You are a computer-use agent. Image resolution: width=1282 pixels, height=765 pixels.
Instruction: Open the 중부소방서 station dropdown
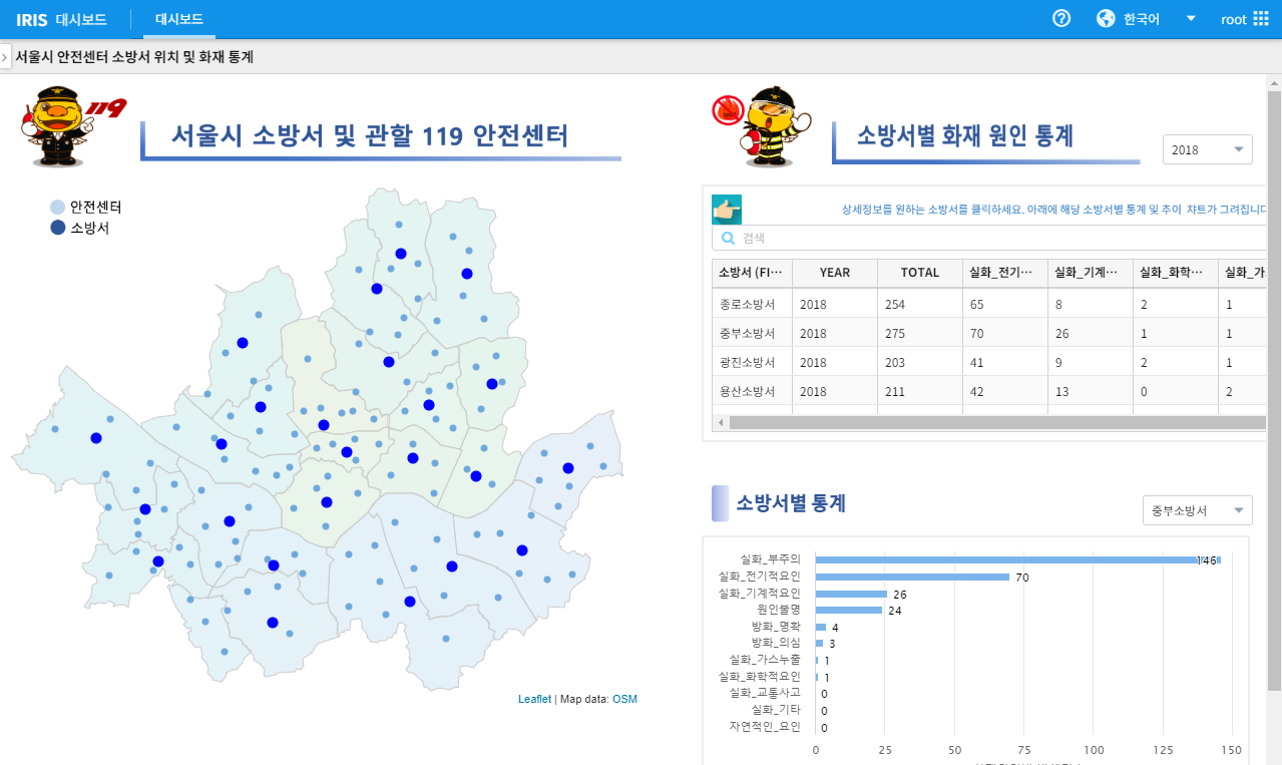point(1197,510)
